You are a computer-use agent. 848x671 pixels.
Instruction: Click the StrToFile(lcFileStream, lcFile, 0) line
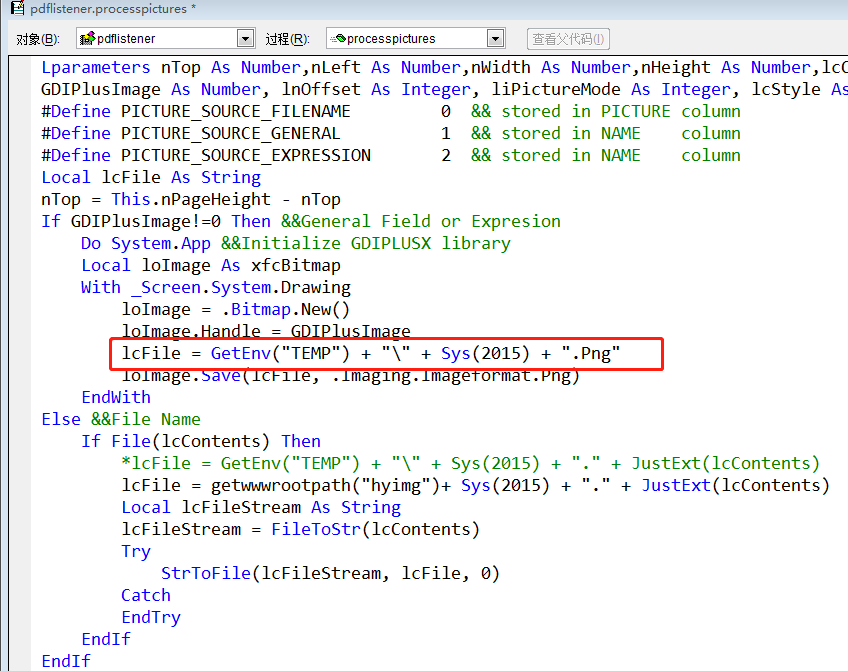pyautogui.click(x=330, y=574)
